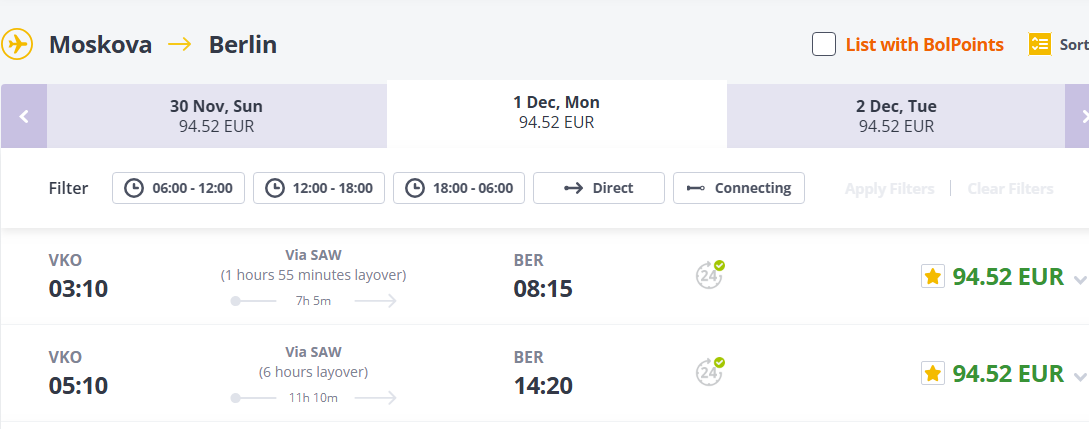Screen dimensions: 1089x429
Task: Toggle the 06:00 - 12:00 time filter
Action: coord(179,188)
